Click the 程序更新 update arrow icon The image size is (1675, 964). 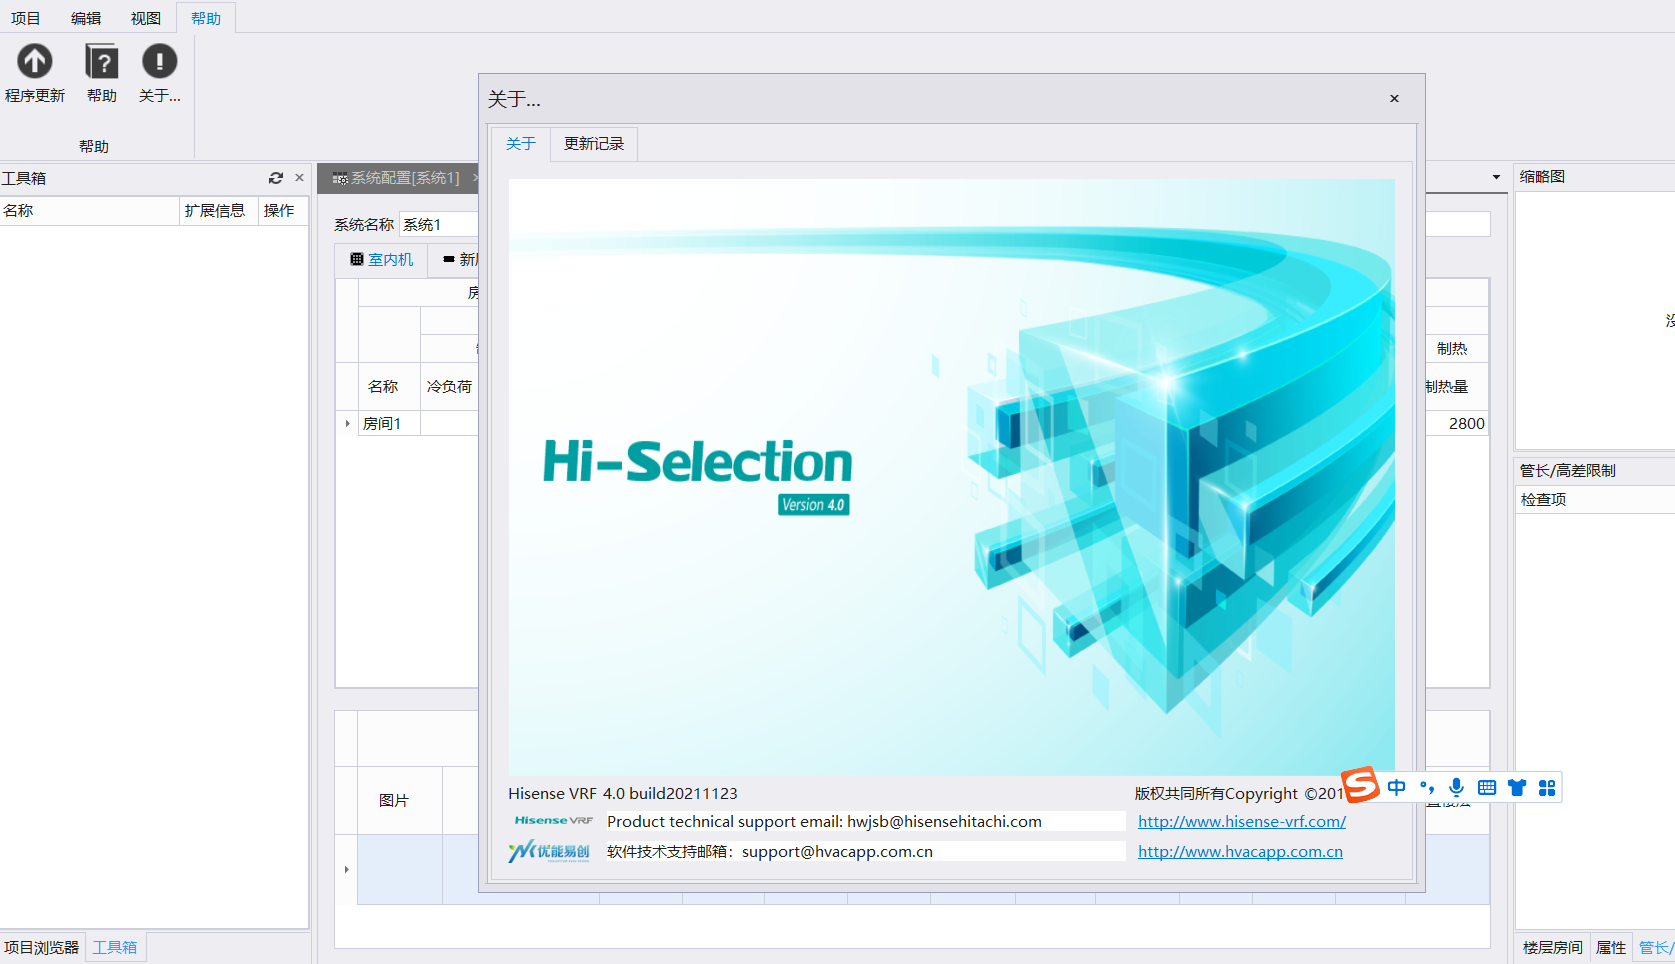pos(35,62)
